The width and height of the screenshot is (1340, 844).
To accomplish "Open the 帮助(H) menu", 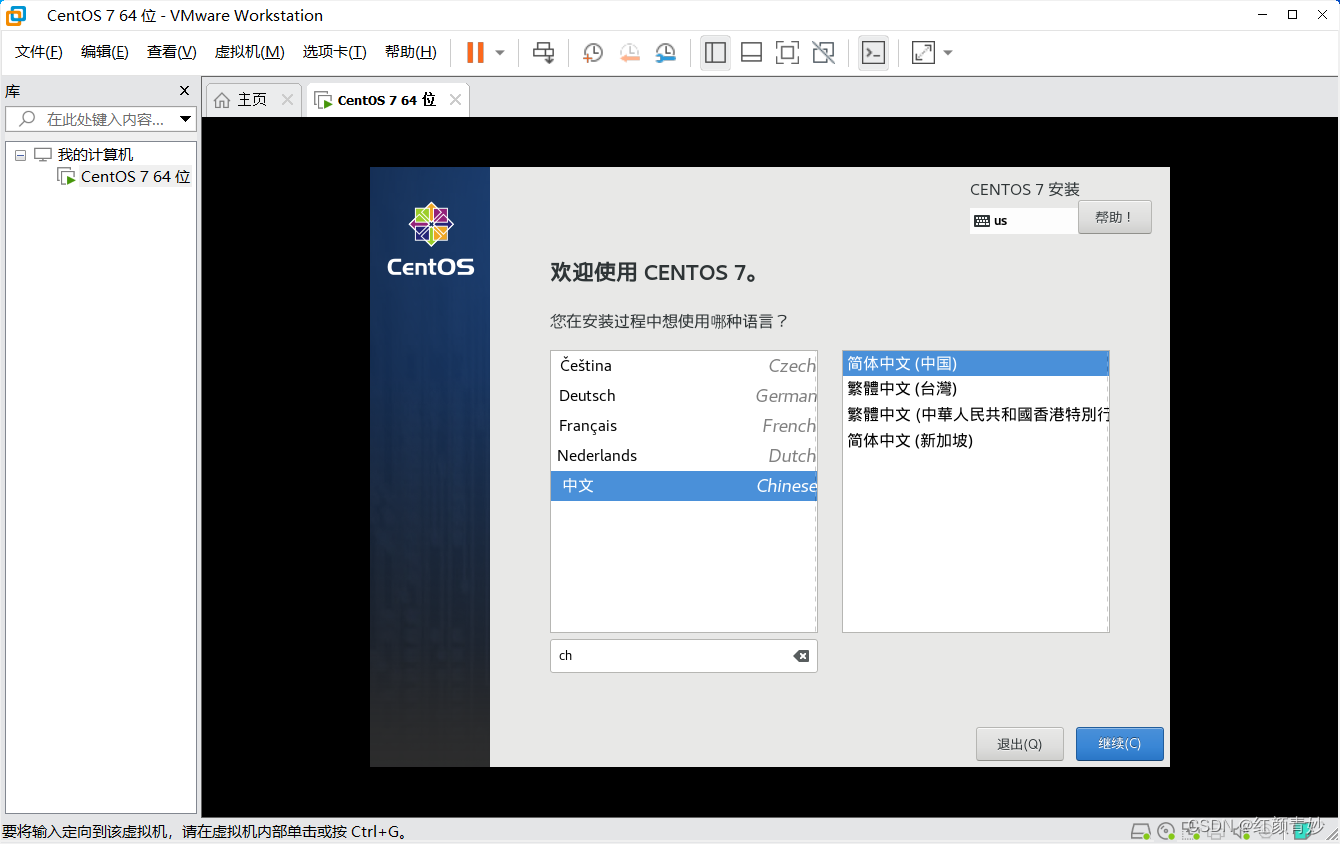I will coord(411,52).
